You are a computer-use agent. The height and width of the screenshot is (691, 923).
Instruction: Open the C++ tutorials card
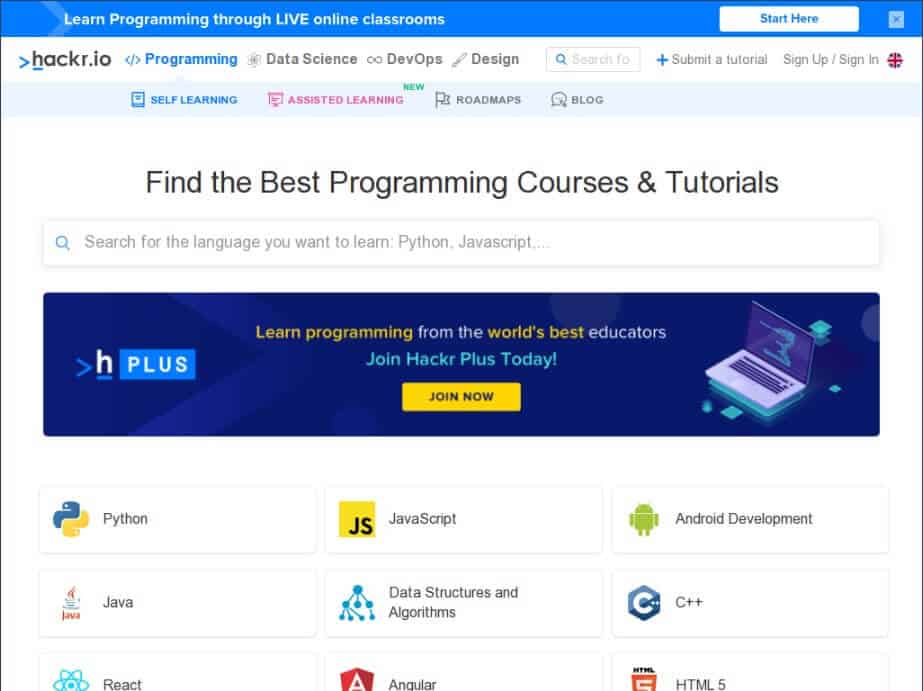pyautogui.click(x=751, y=603)
